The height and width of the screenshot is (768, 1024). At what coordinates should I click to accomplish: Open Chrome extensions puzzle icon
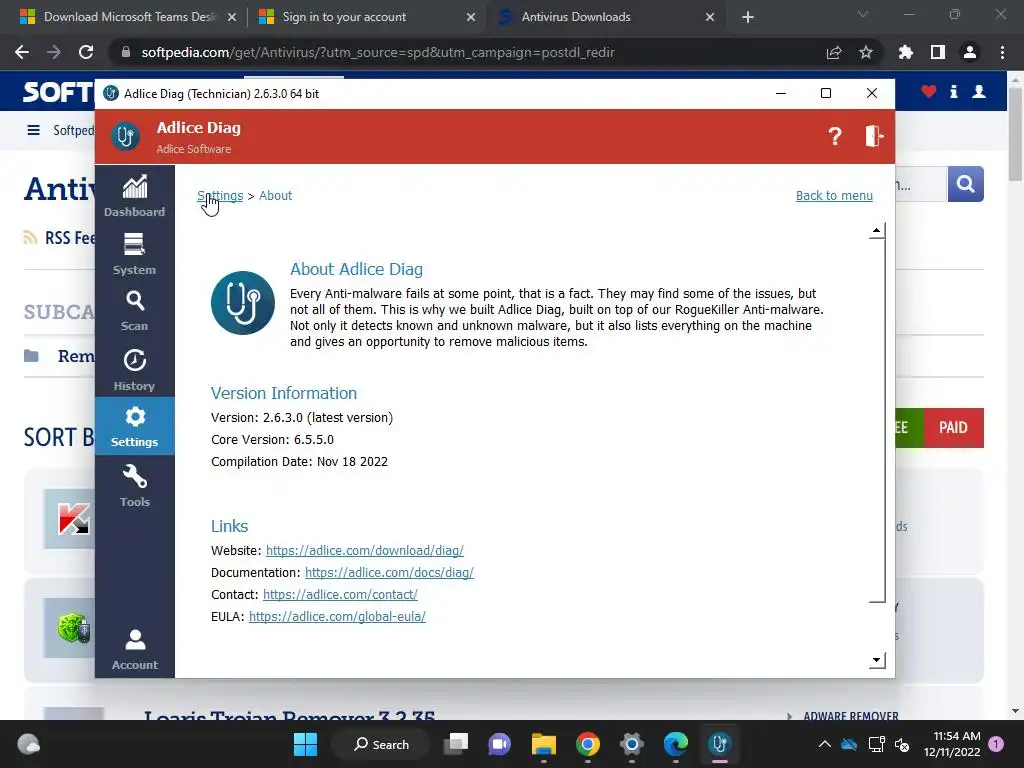click(x=906, y=52)
